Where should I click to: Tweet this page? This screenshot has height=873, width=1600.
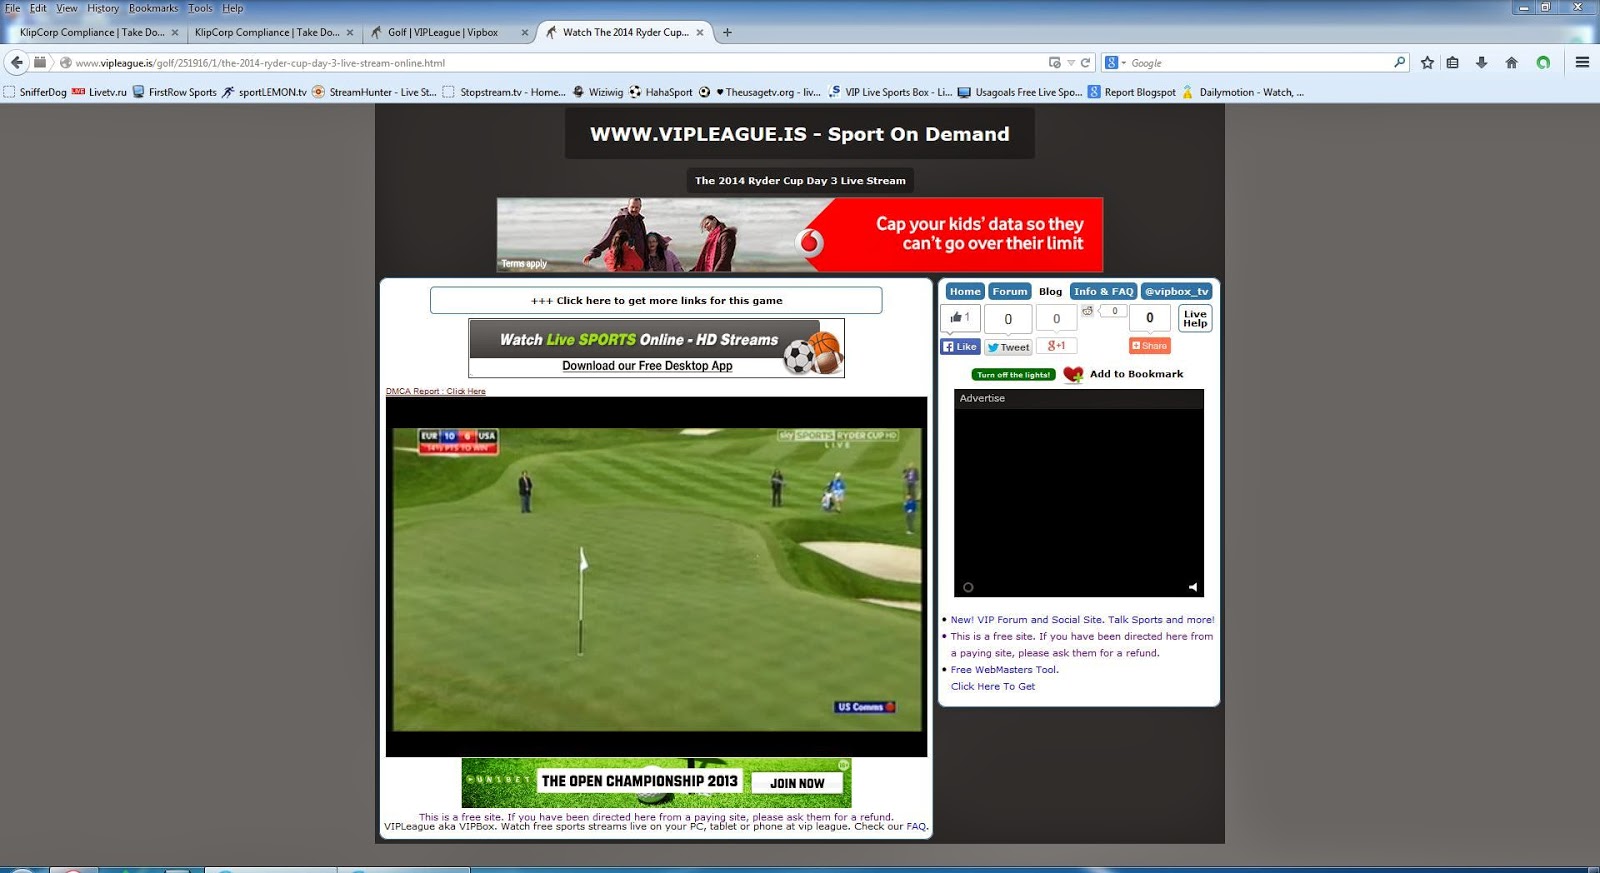tap(1008, 347)
